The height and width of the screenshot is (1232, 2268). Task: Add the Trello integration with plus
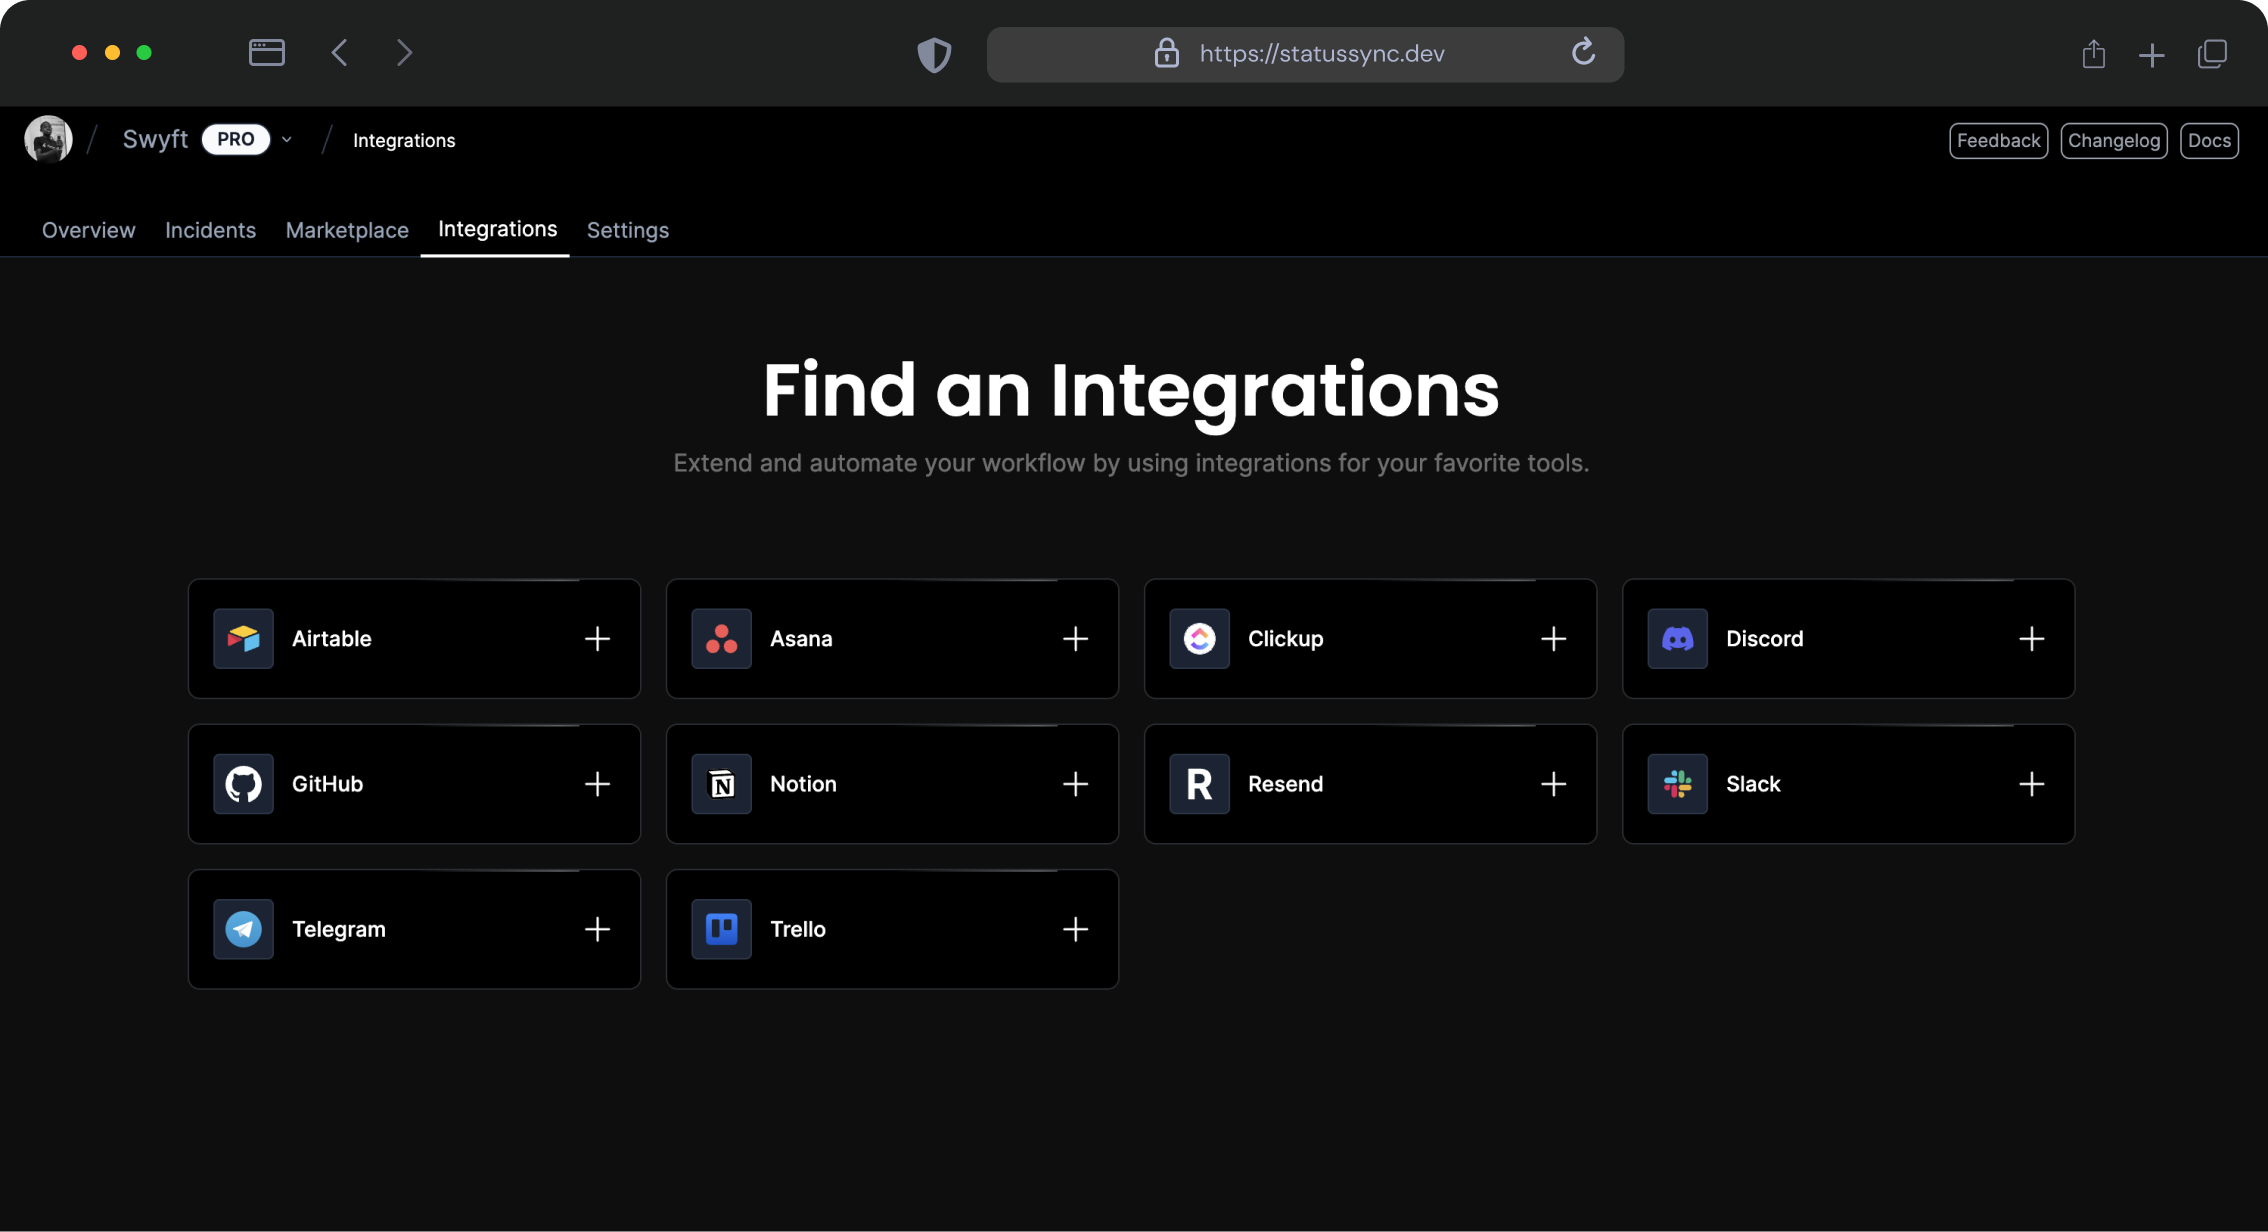1075,929
